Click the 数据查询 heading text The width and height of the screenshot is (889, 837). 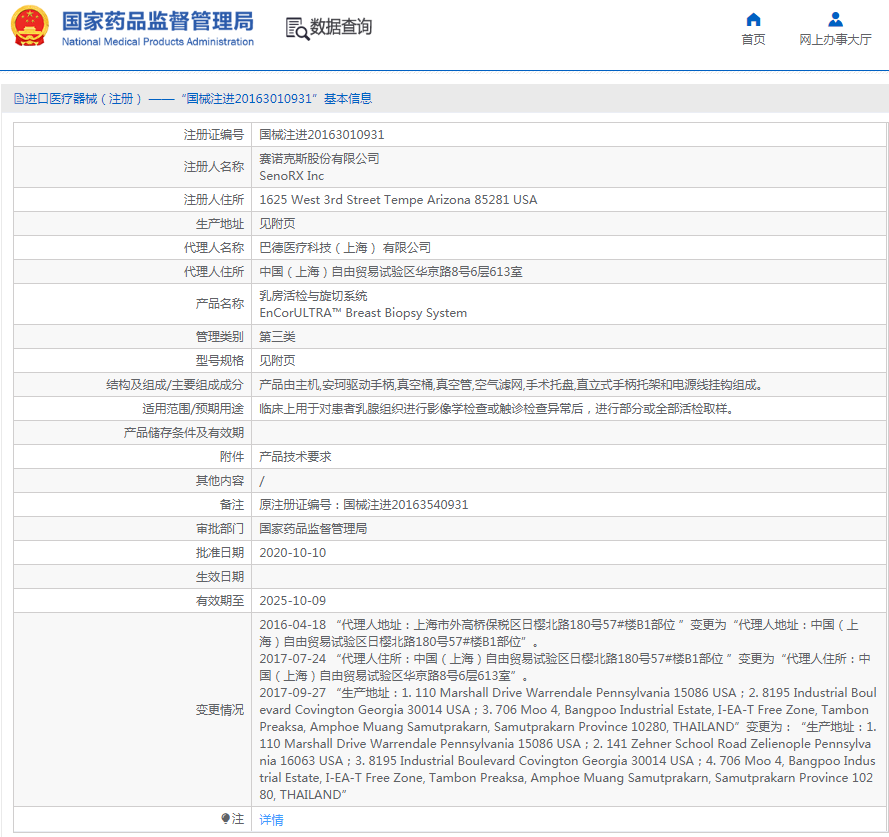341,27
